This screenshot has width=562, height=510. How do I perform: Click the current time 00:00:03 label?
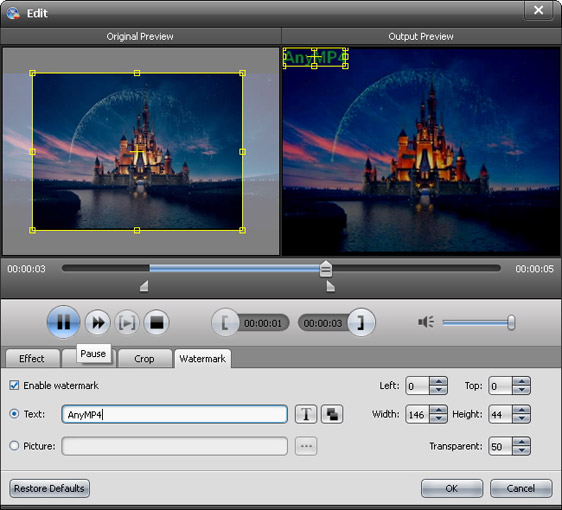(x=27, y=269)
